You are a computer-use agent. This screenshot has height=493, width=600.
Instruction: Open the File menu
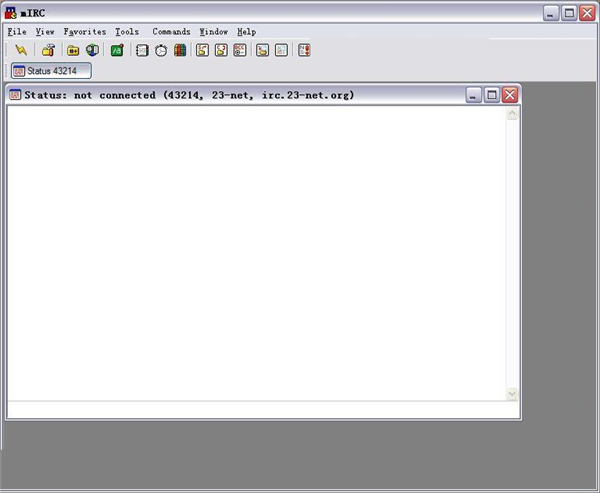(x=17, y=32)
